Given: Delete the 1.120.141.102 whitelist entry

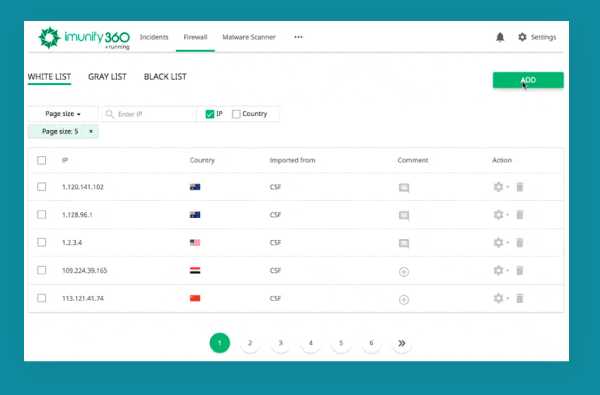Looking at the screenshot, I should click(x=520, y=187).
